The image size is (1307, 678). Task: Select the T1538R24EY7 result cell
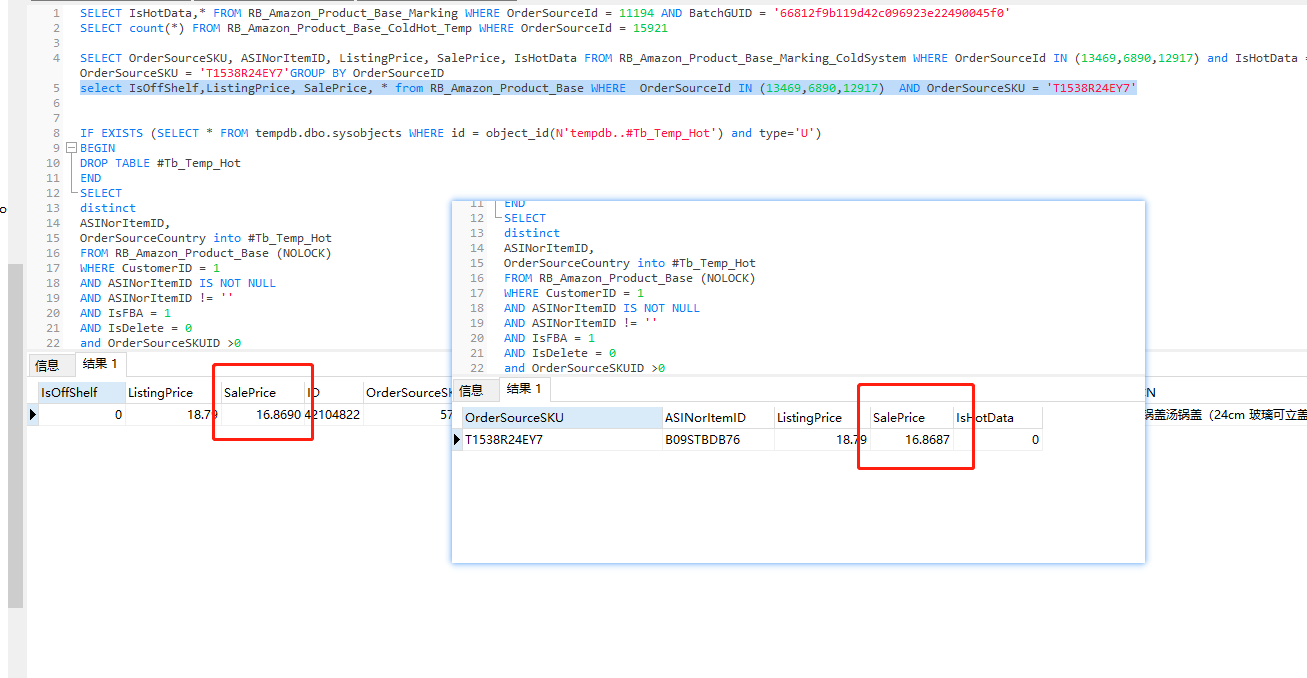point(562,439)
